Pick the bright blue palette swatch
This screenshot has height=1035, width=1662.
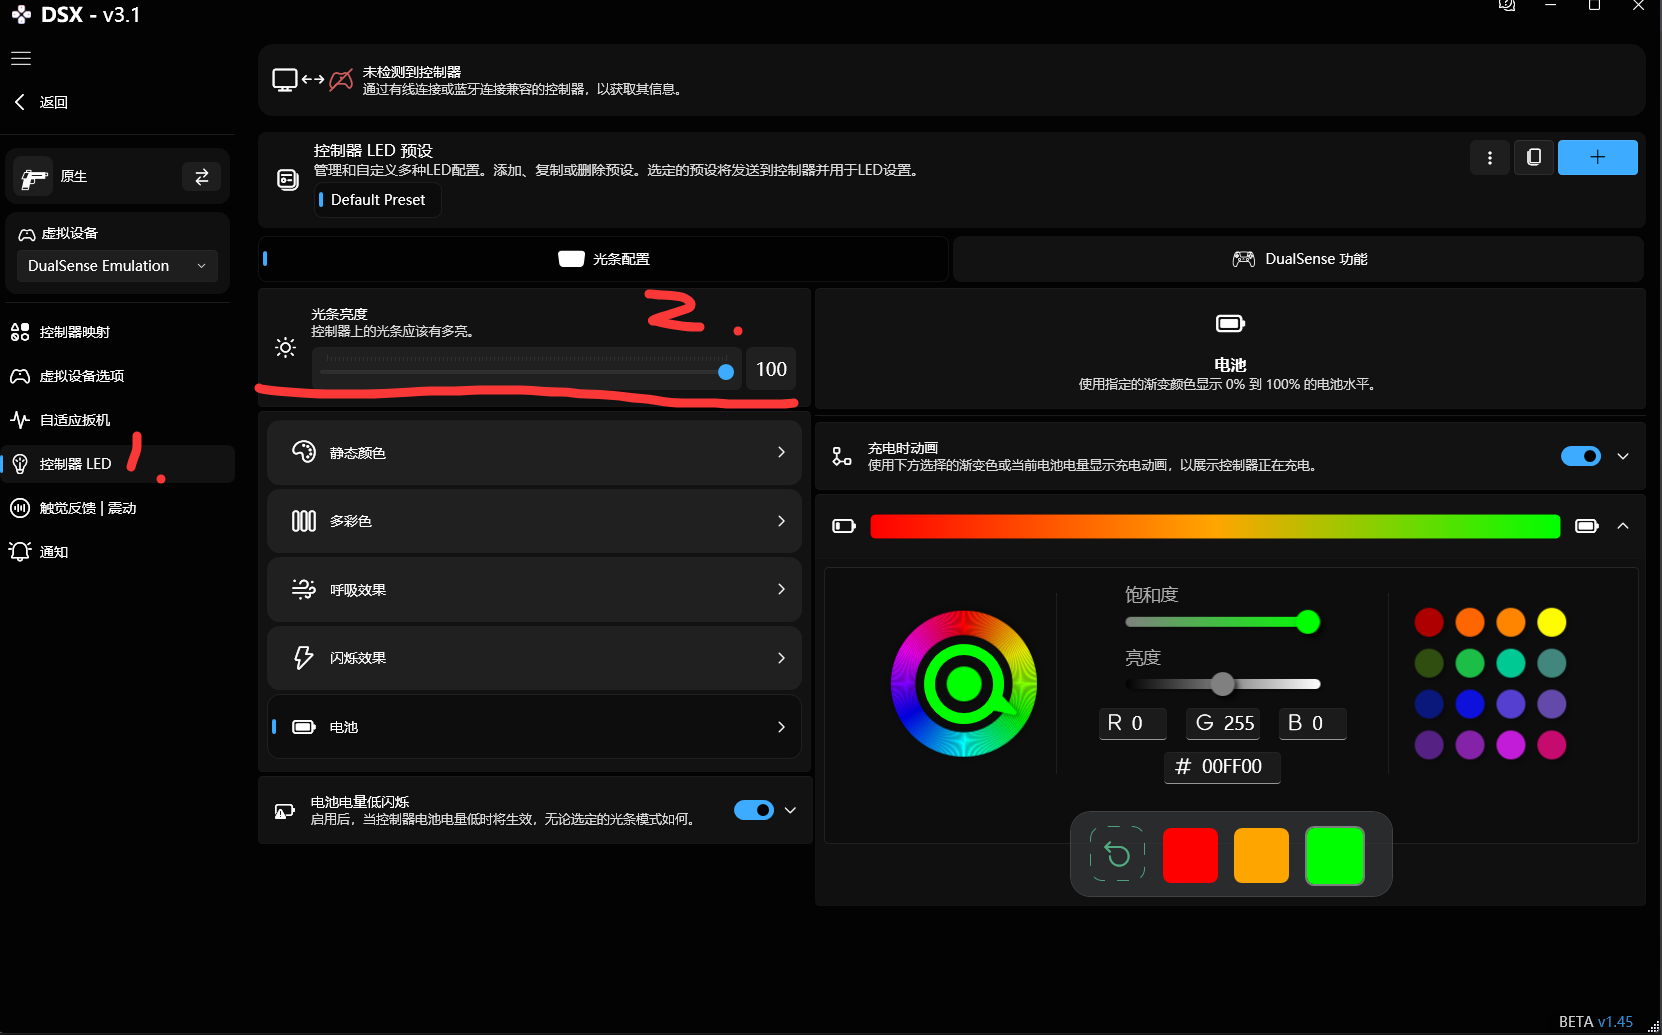[x=1470, y=704]
